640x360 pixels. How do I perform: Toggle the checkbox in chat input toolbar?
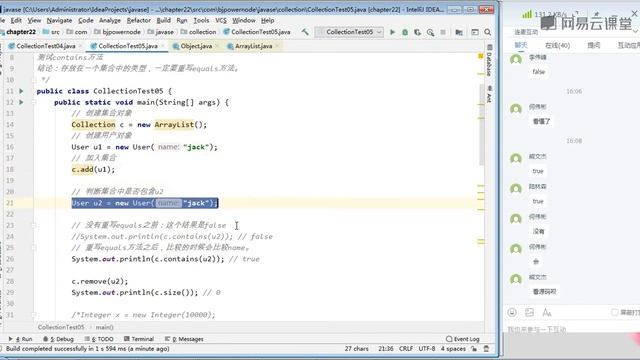coord(614,312)
